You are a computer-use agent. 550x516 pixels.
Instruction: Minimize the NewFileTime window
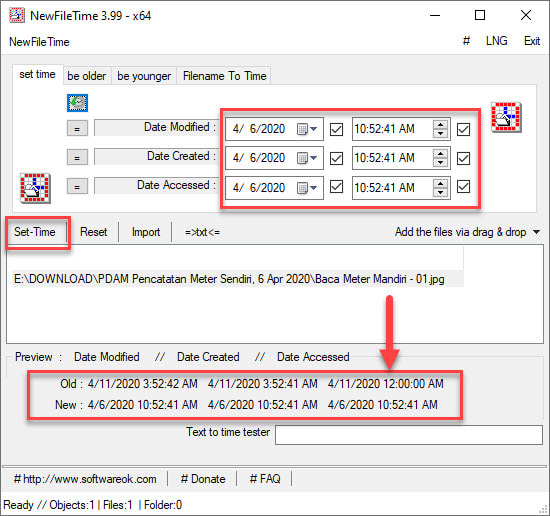[x=435, y=15]
